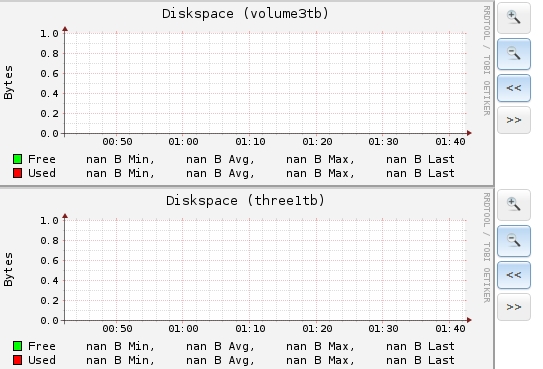Screen dimensions: 543x369
Task: Click the 01:40 time label on three1tb graph
Action: pos(450,328)
